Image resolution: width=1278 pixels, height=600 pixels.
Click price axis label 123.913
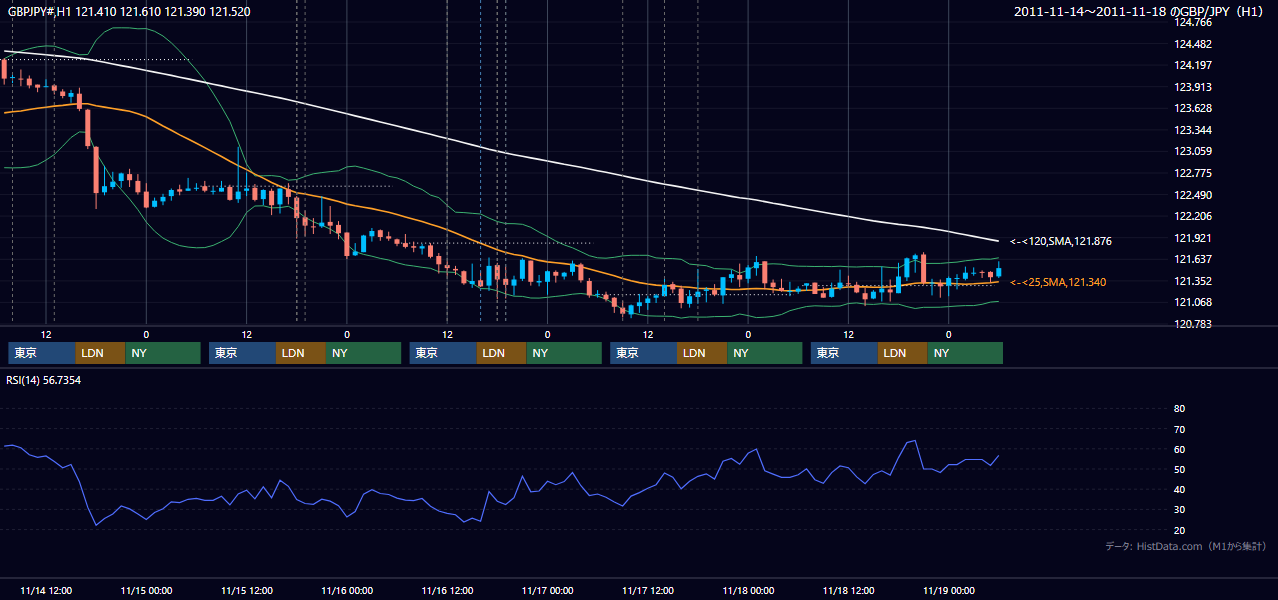[1193, 87]
